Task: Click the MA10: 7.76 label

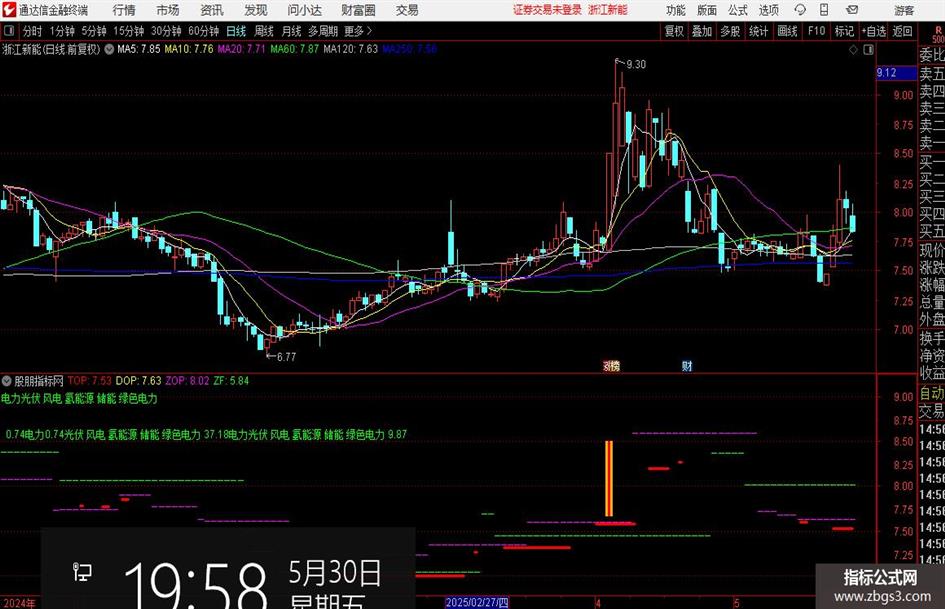Action: pos(189,49)
